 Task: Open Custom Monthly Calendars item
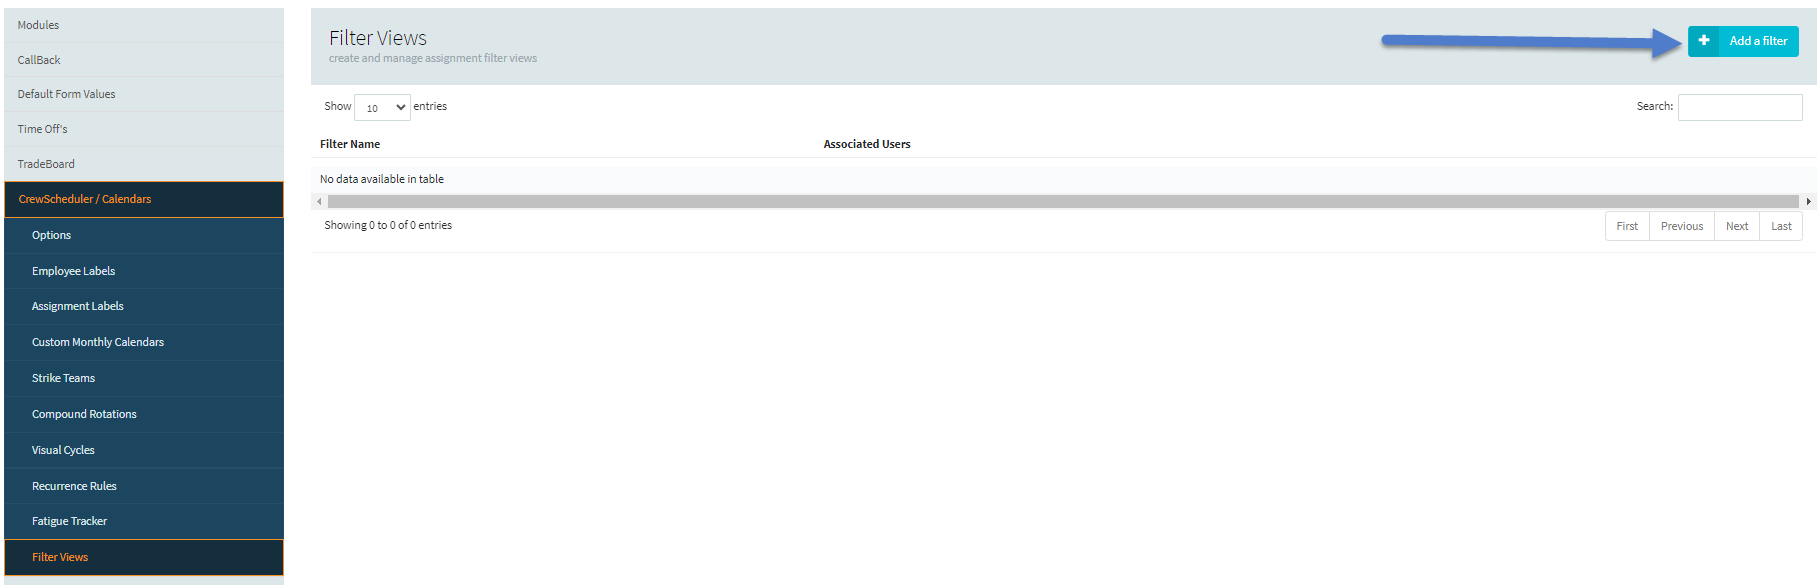[144, 342]
